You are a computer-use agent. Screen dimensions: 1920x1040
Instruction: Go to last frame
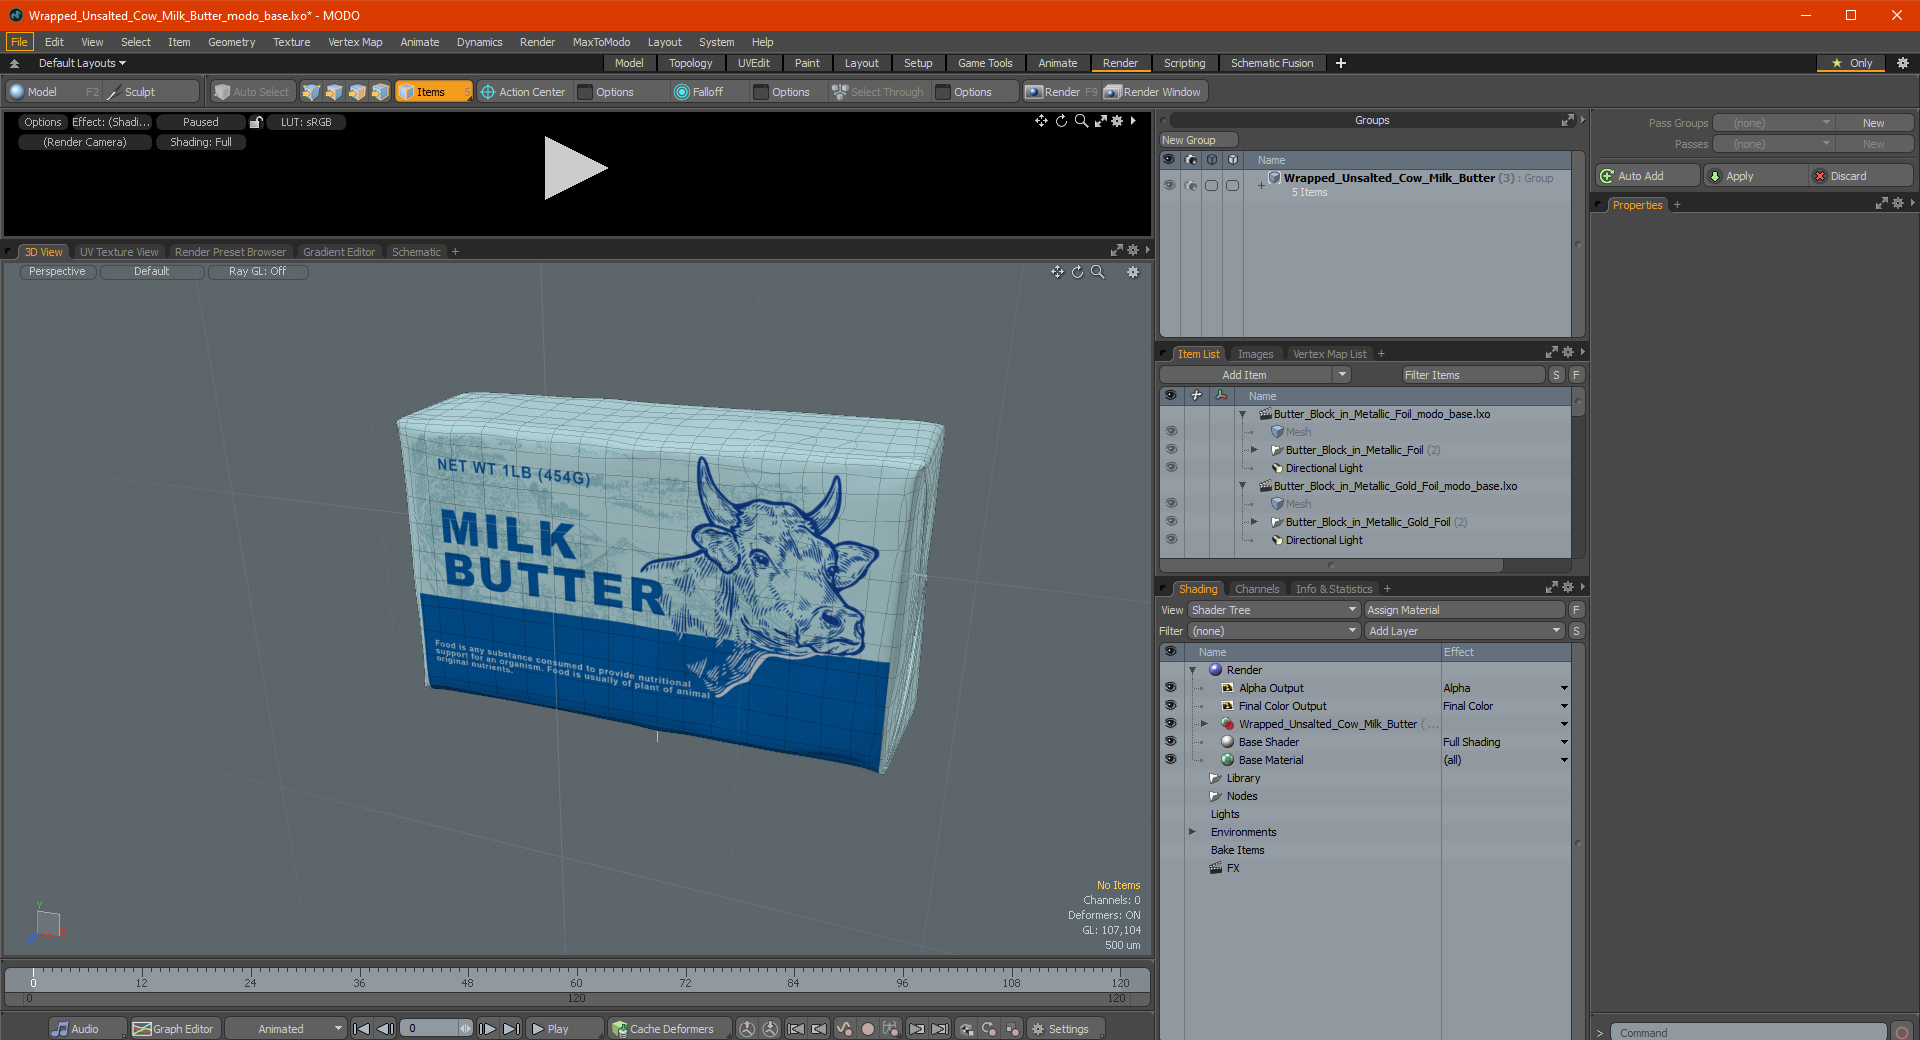pos(511,1029)
